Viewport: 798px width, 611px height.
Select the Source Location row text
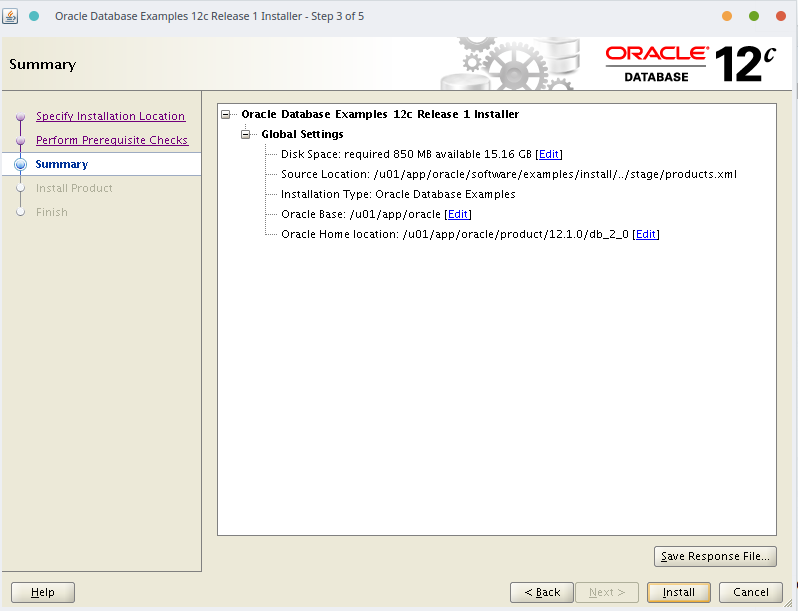tap(508, 174)
